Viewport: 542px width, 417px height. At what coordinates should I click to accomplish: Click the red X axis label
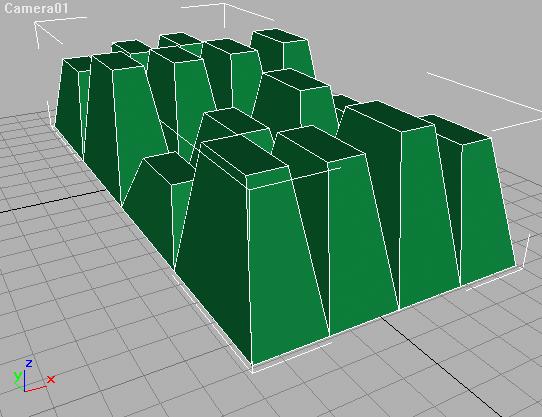[51, 380]
